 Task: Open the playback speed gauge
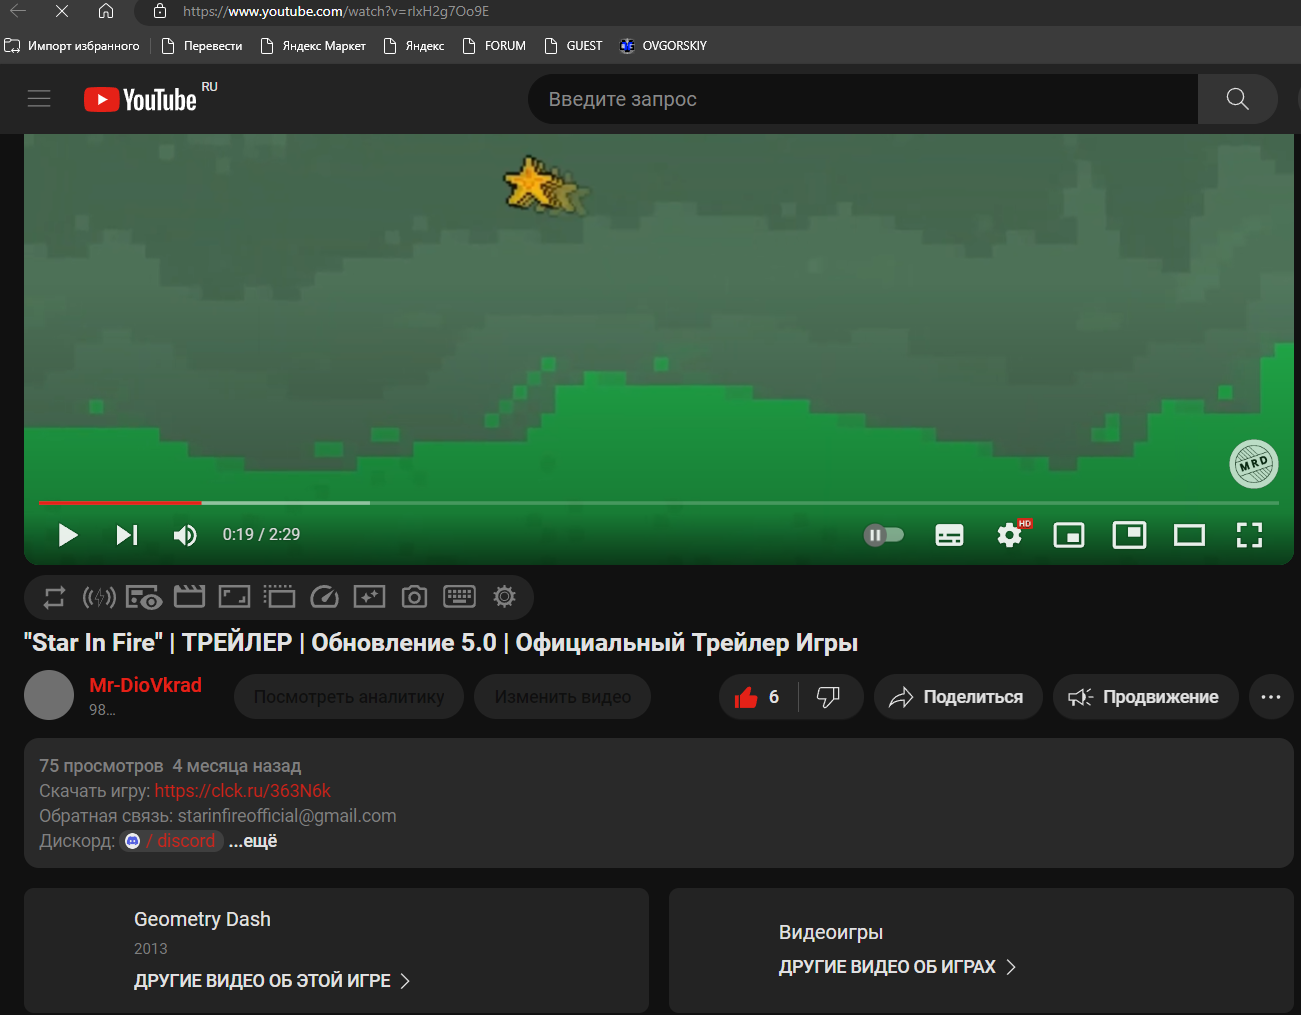324,597
